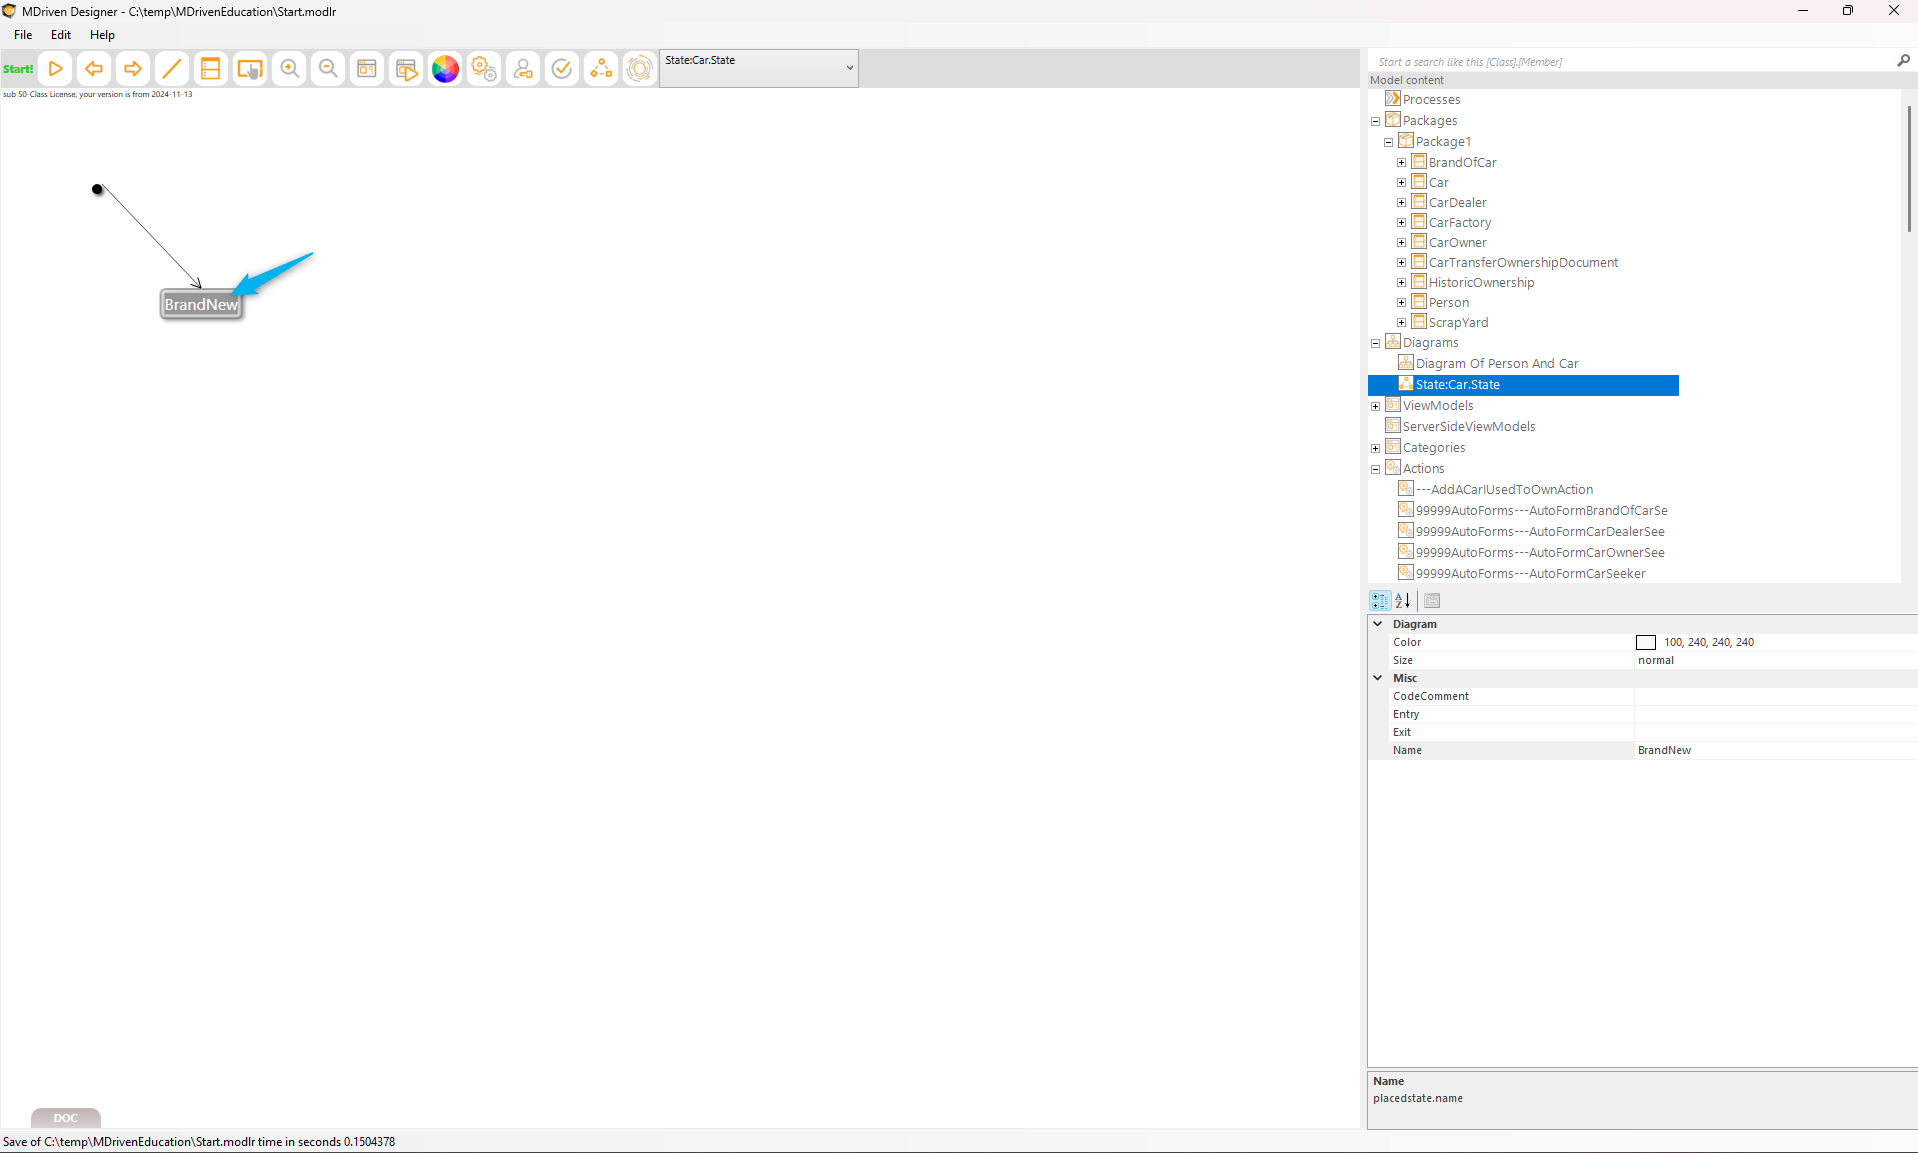Toggle alphabetical sort in property grid
Screen dimensions: 1918x1153
point(1403,601)
